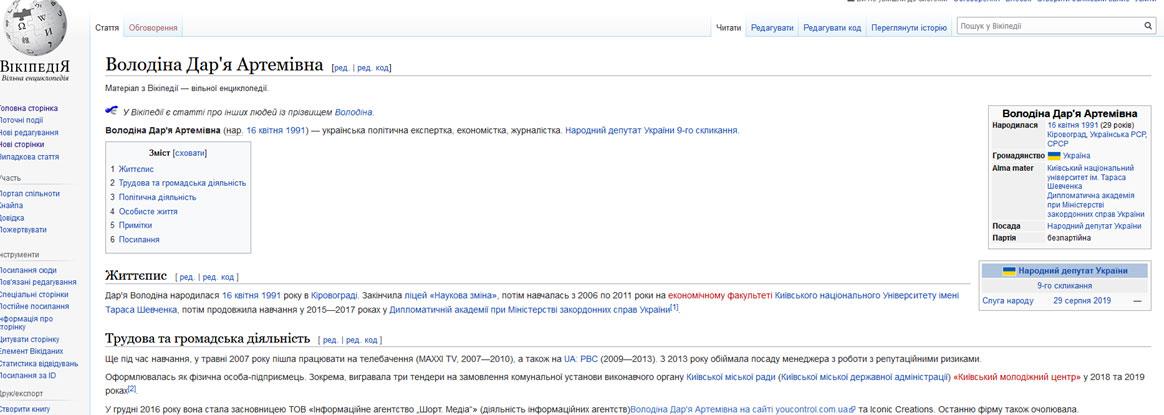This screenshot has width=1164, height=415.
Task: Jump to Політична діяльність in contents
Action: click(157, 197)
